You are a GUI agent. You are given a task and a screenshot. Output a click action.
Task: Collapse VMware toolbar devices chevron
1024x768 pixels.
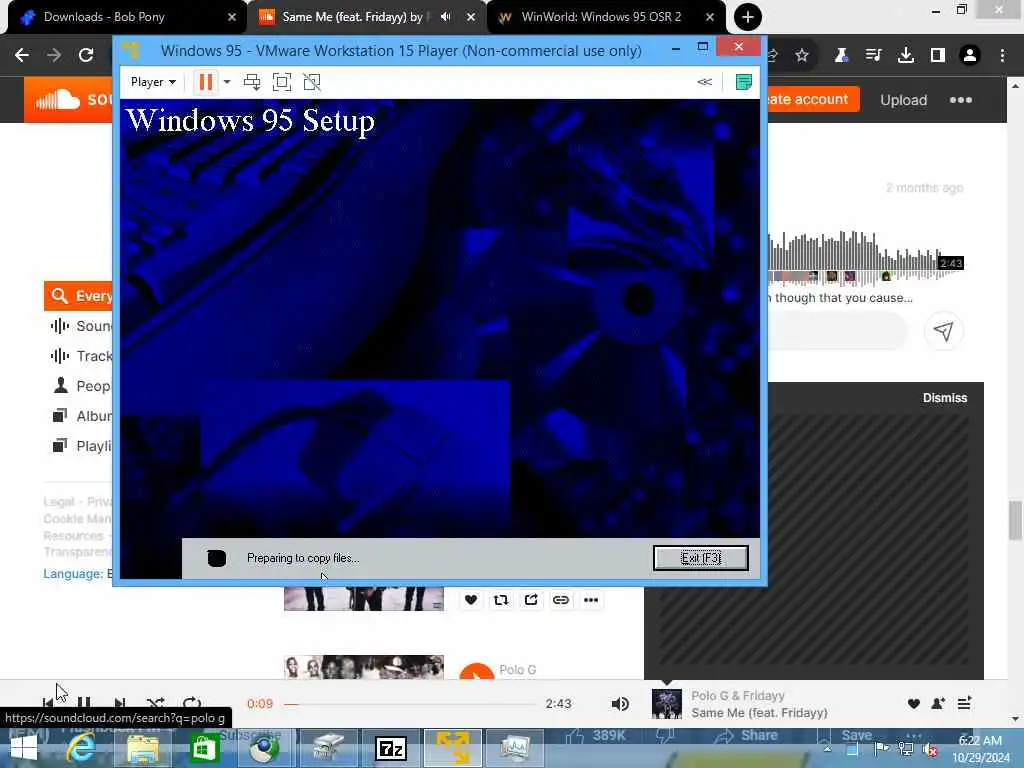pyautogui.click(x=705, y=82)
